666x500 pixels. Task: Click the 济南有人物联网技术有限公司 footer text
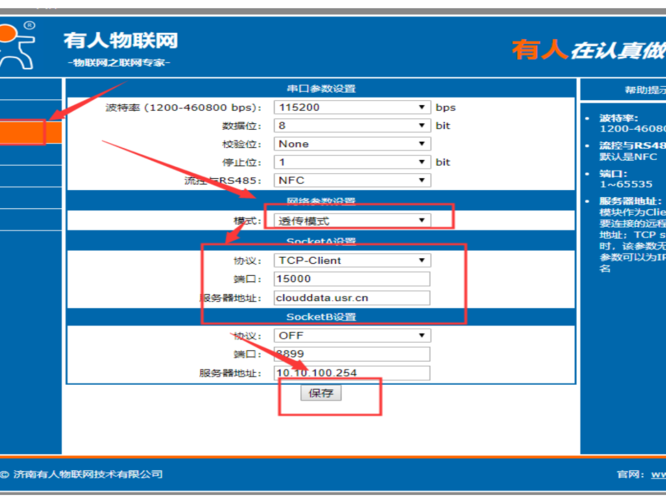click(x=88, y=475)
